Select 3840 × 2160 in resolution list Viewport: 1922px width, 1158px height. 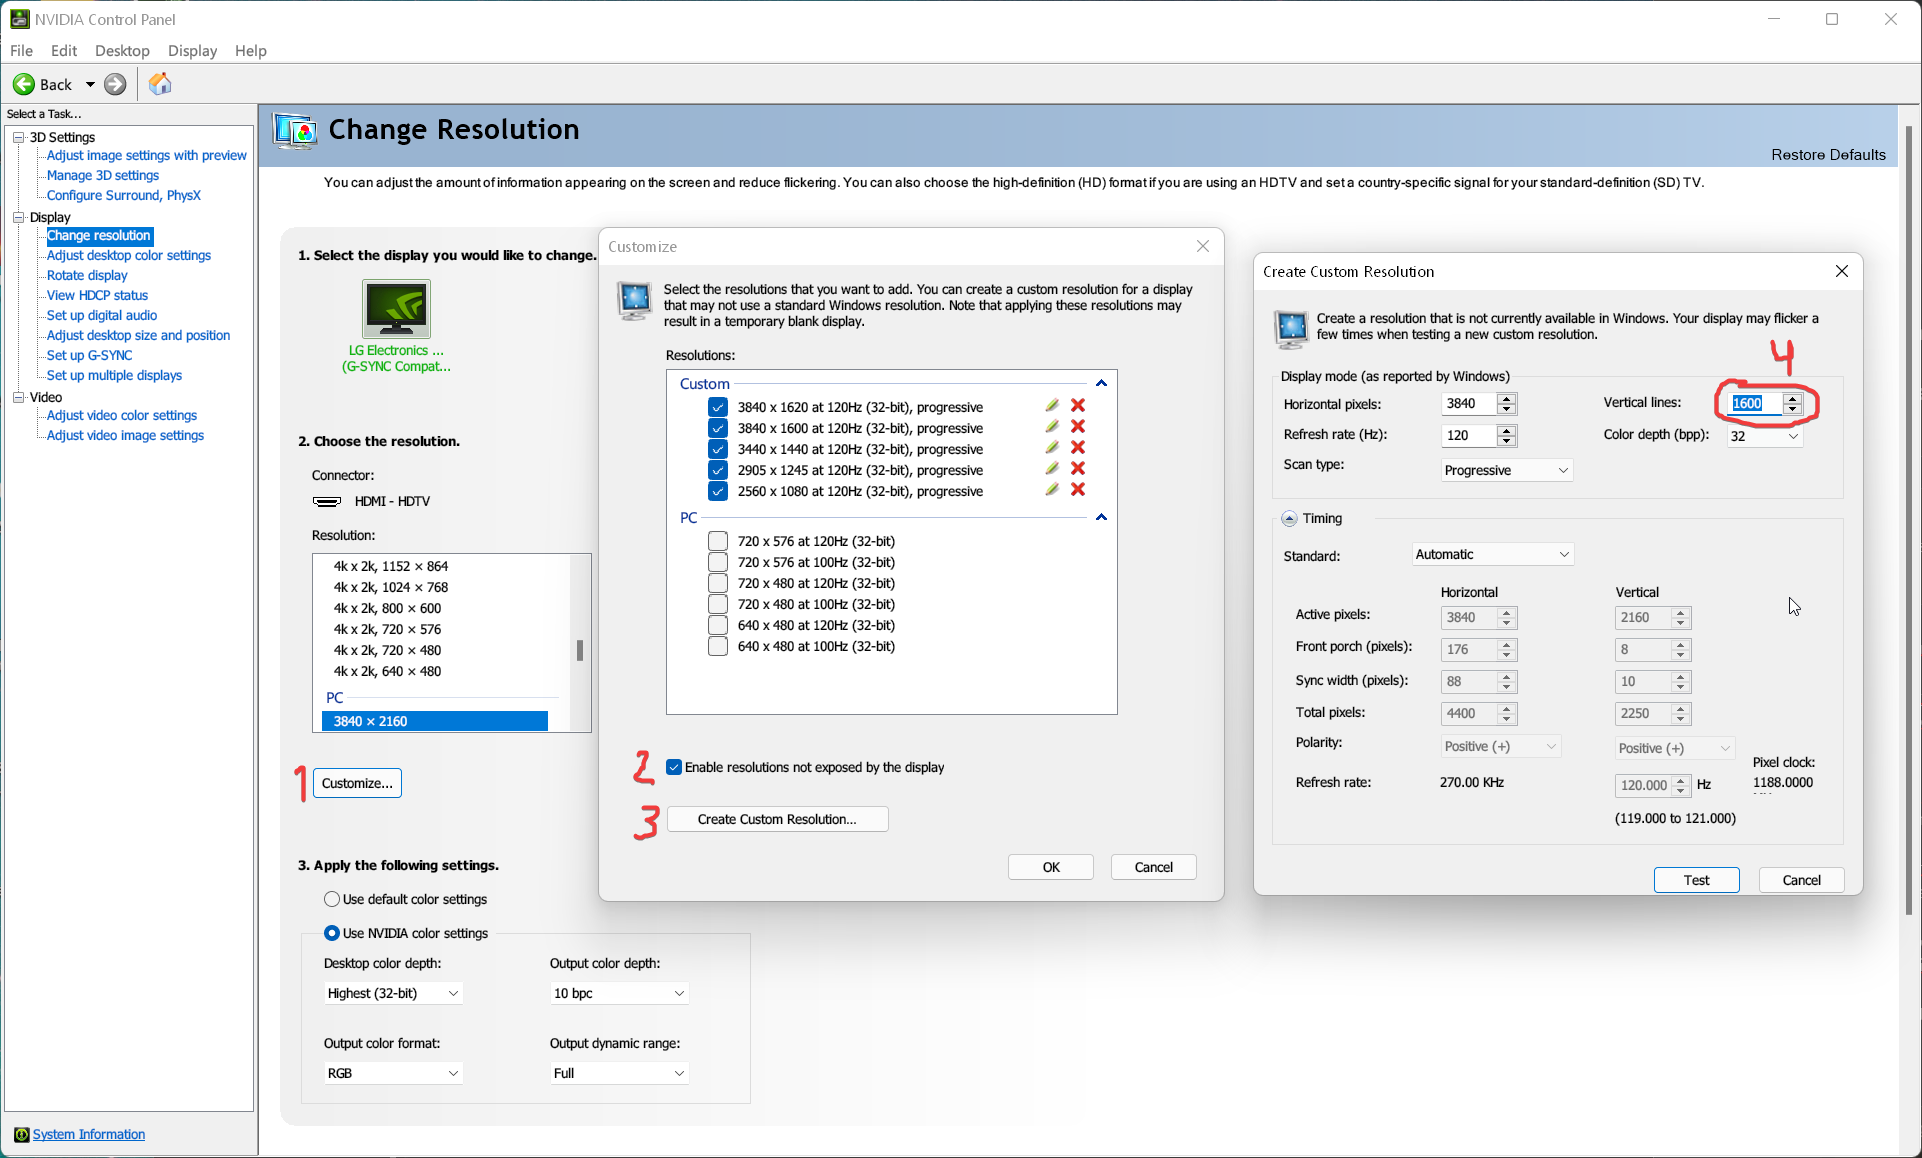(435, 721)
